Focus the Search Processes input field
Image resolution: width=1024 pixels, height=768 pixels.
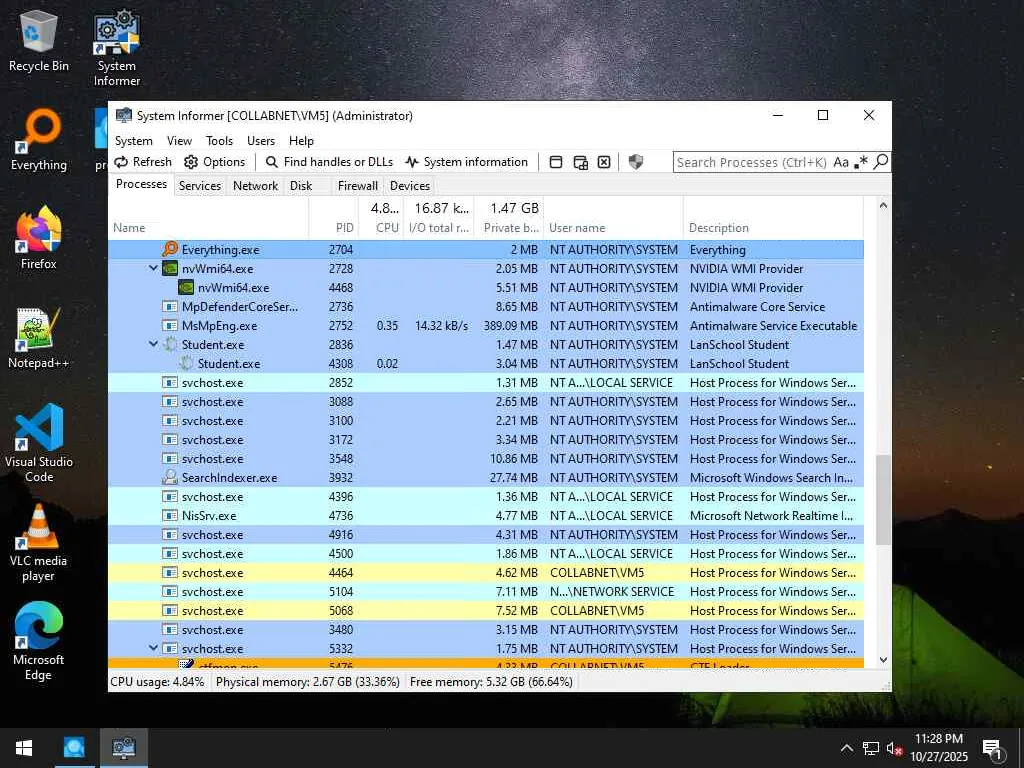click(752, 162)
